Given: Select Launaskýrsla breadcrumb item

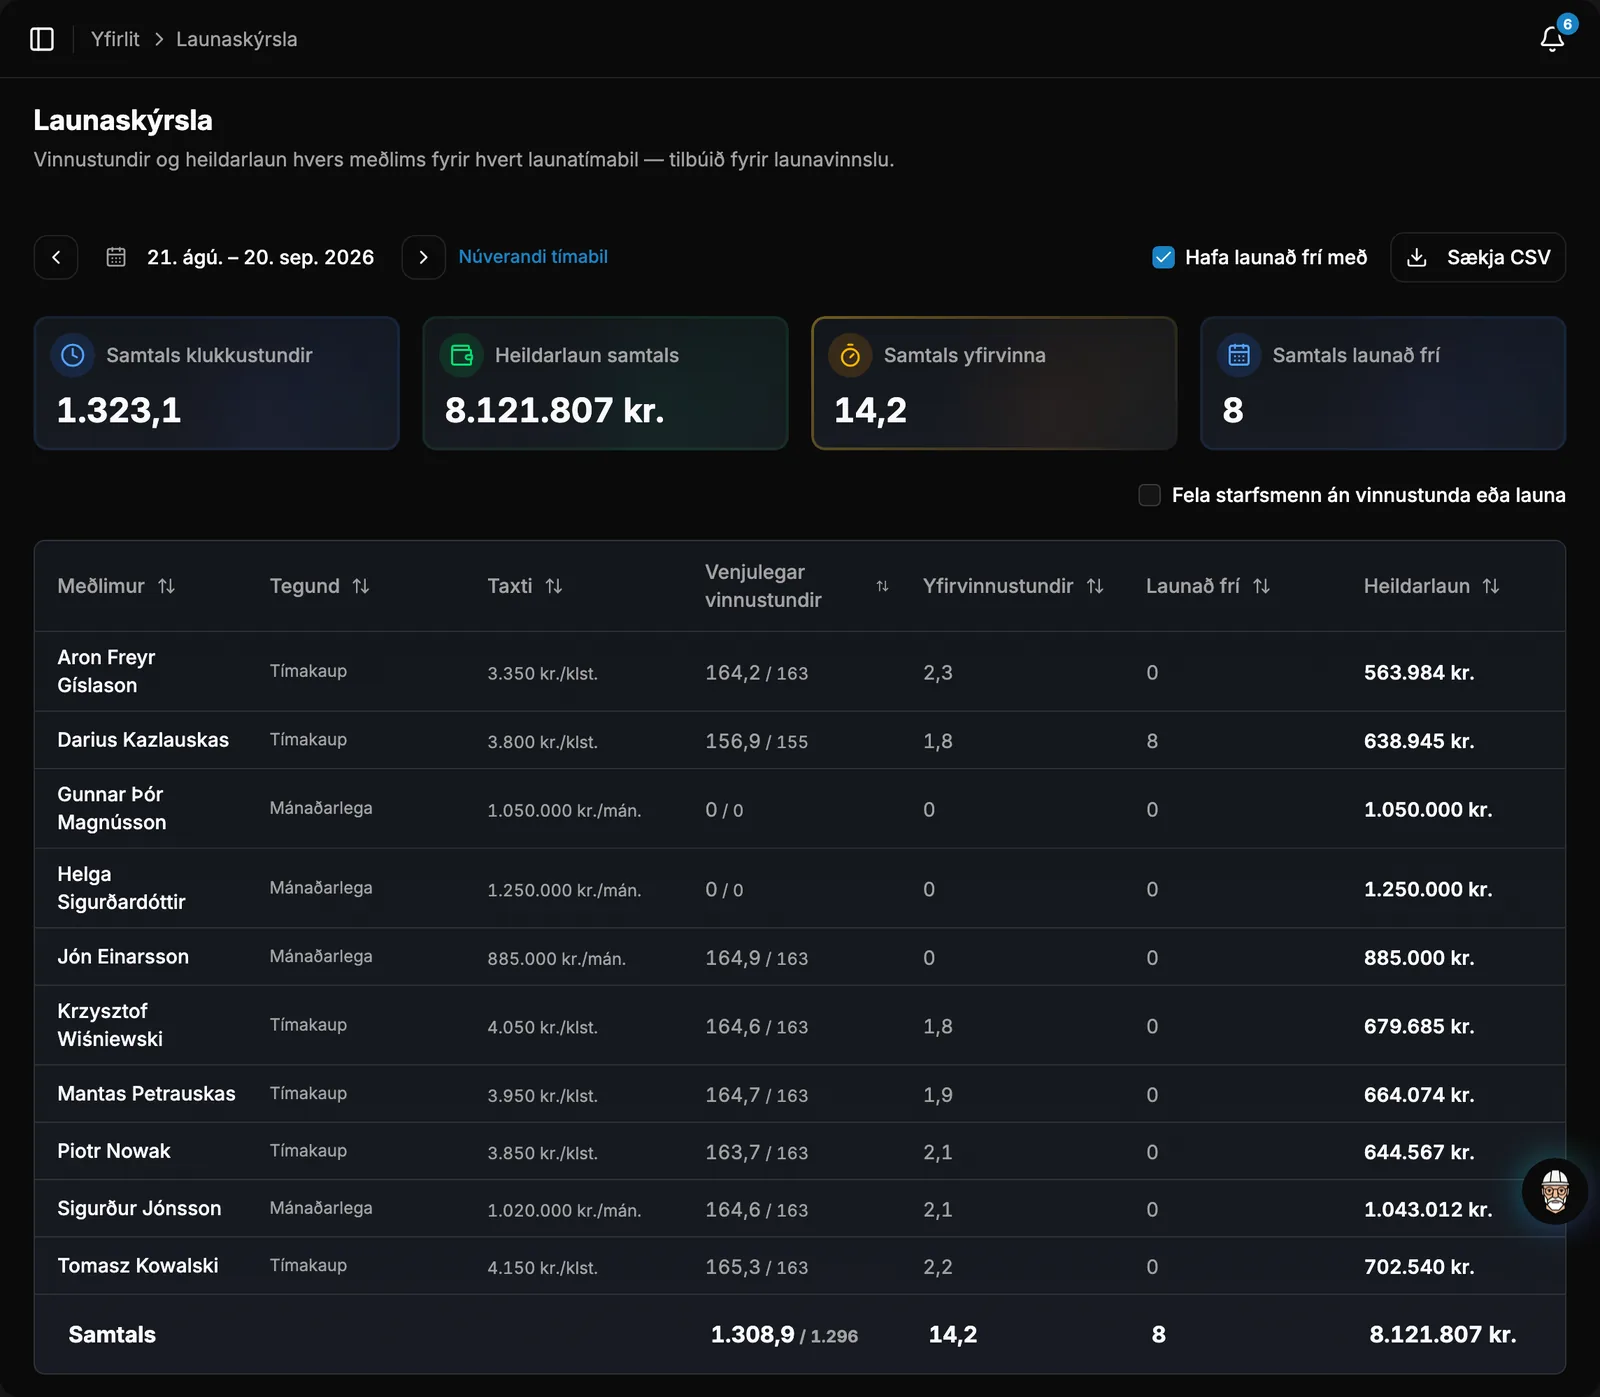Looking at the screenshot, I should pyautogui.click(x=237, y=39).
